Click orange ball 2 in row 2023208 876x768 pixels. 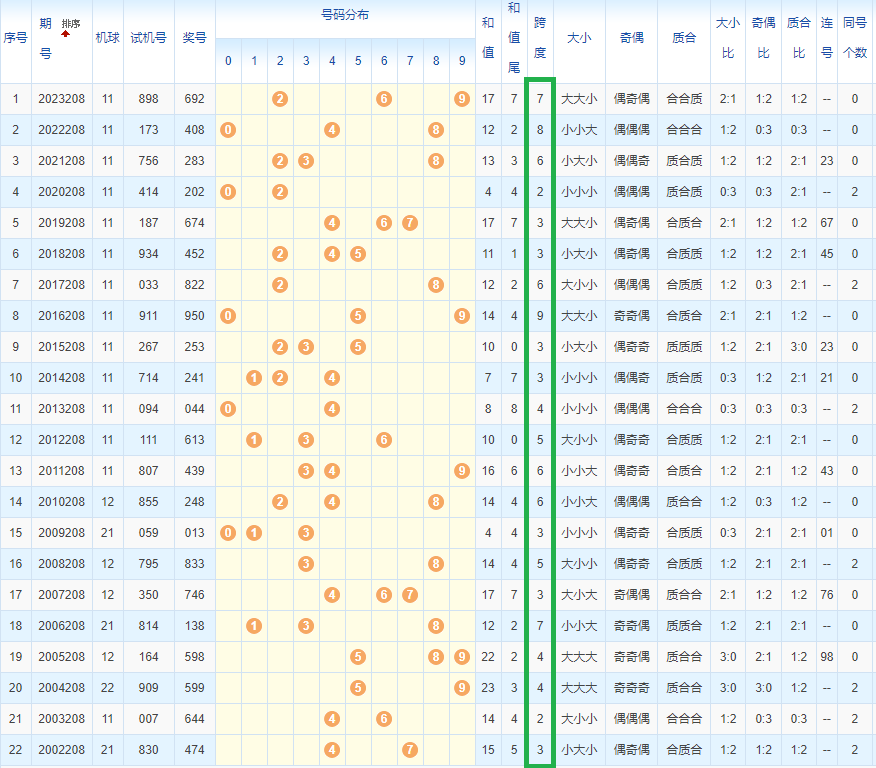(280, 98)
